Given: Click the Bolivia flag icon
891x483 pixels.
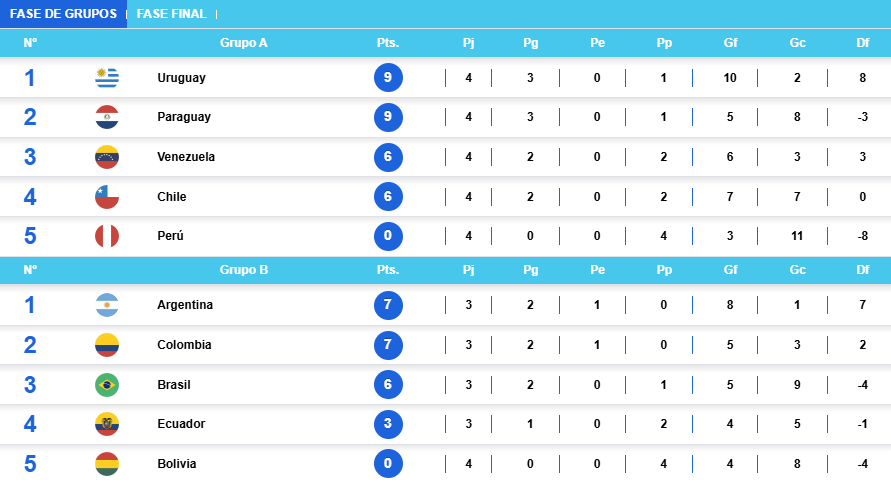Looking at the screenshot, I should 107,464.
